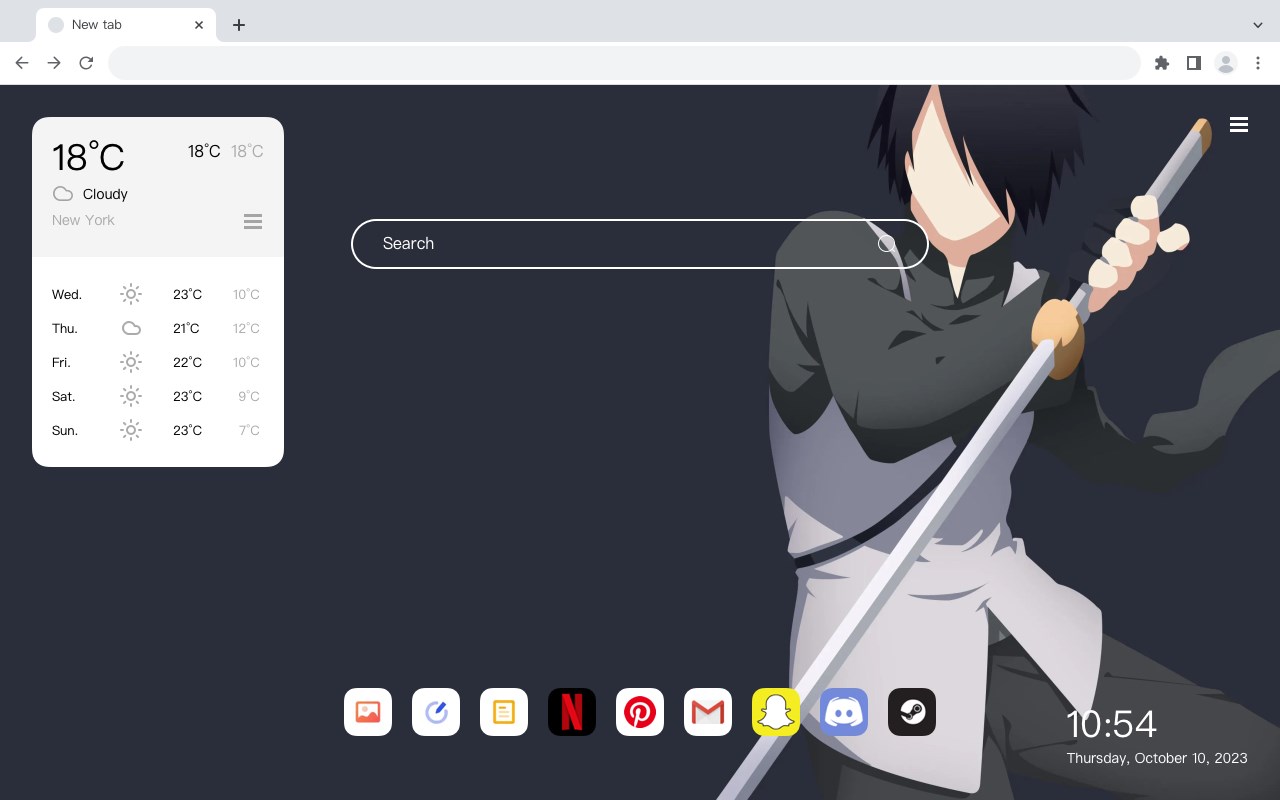Open the weather widget menu
This screenshot has width=1280, height=800.
coord(253,221)
